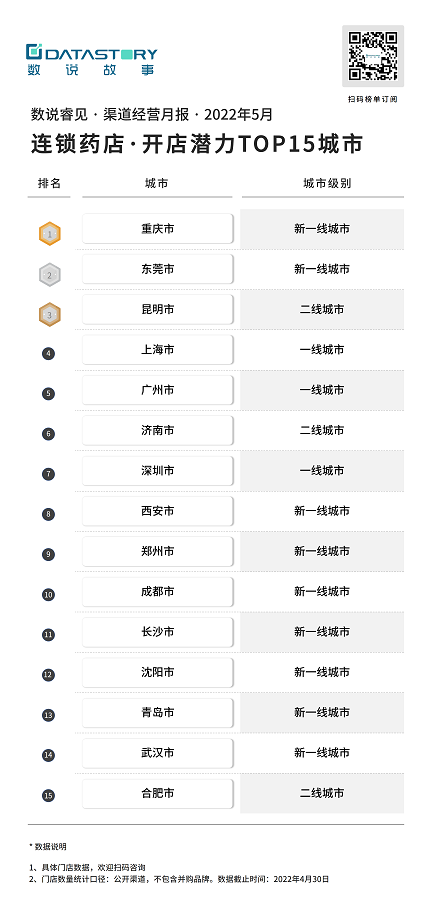The width and height of the screenshot is (432, 907).
Task: Click the 排名 column header
Action: (x=49, y=183)
